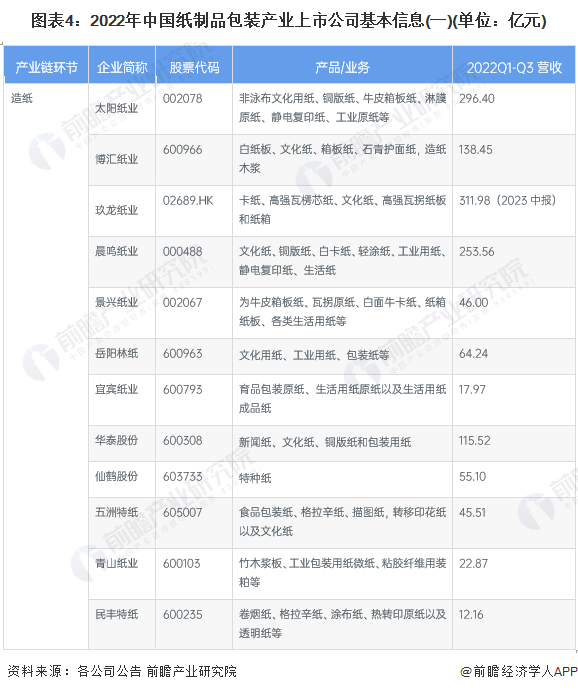Click the 产品/业务 column header
The width and height of the screenshot is (578, 692).
pos(342,67)
